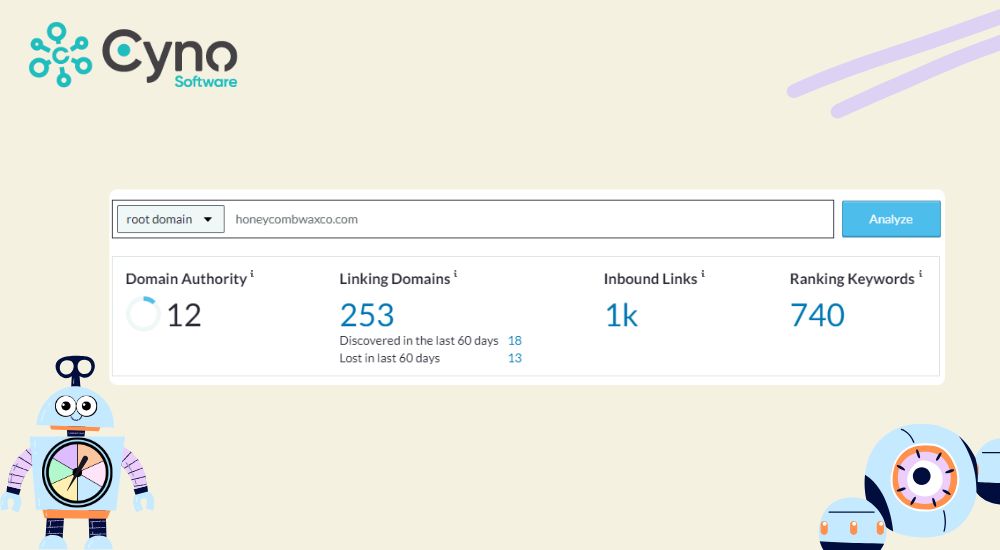Select the 18 discovered domains link

click(515, 341)
